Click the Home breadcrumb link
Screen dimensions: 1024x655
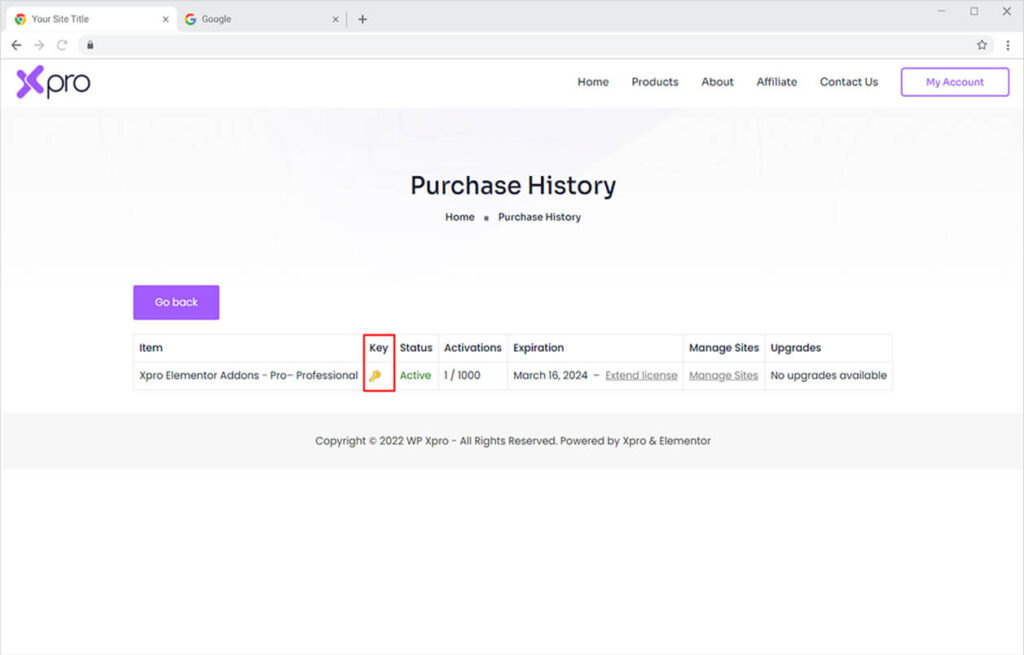point(460,217)
